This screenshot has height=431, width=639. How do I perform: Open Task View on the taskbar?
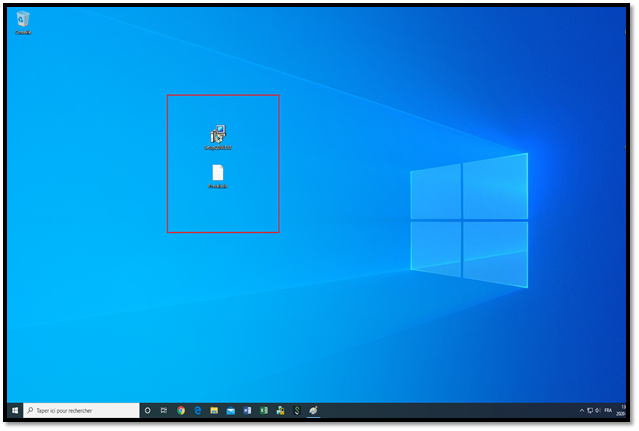point(164,410)
